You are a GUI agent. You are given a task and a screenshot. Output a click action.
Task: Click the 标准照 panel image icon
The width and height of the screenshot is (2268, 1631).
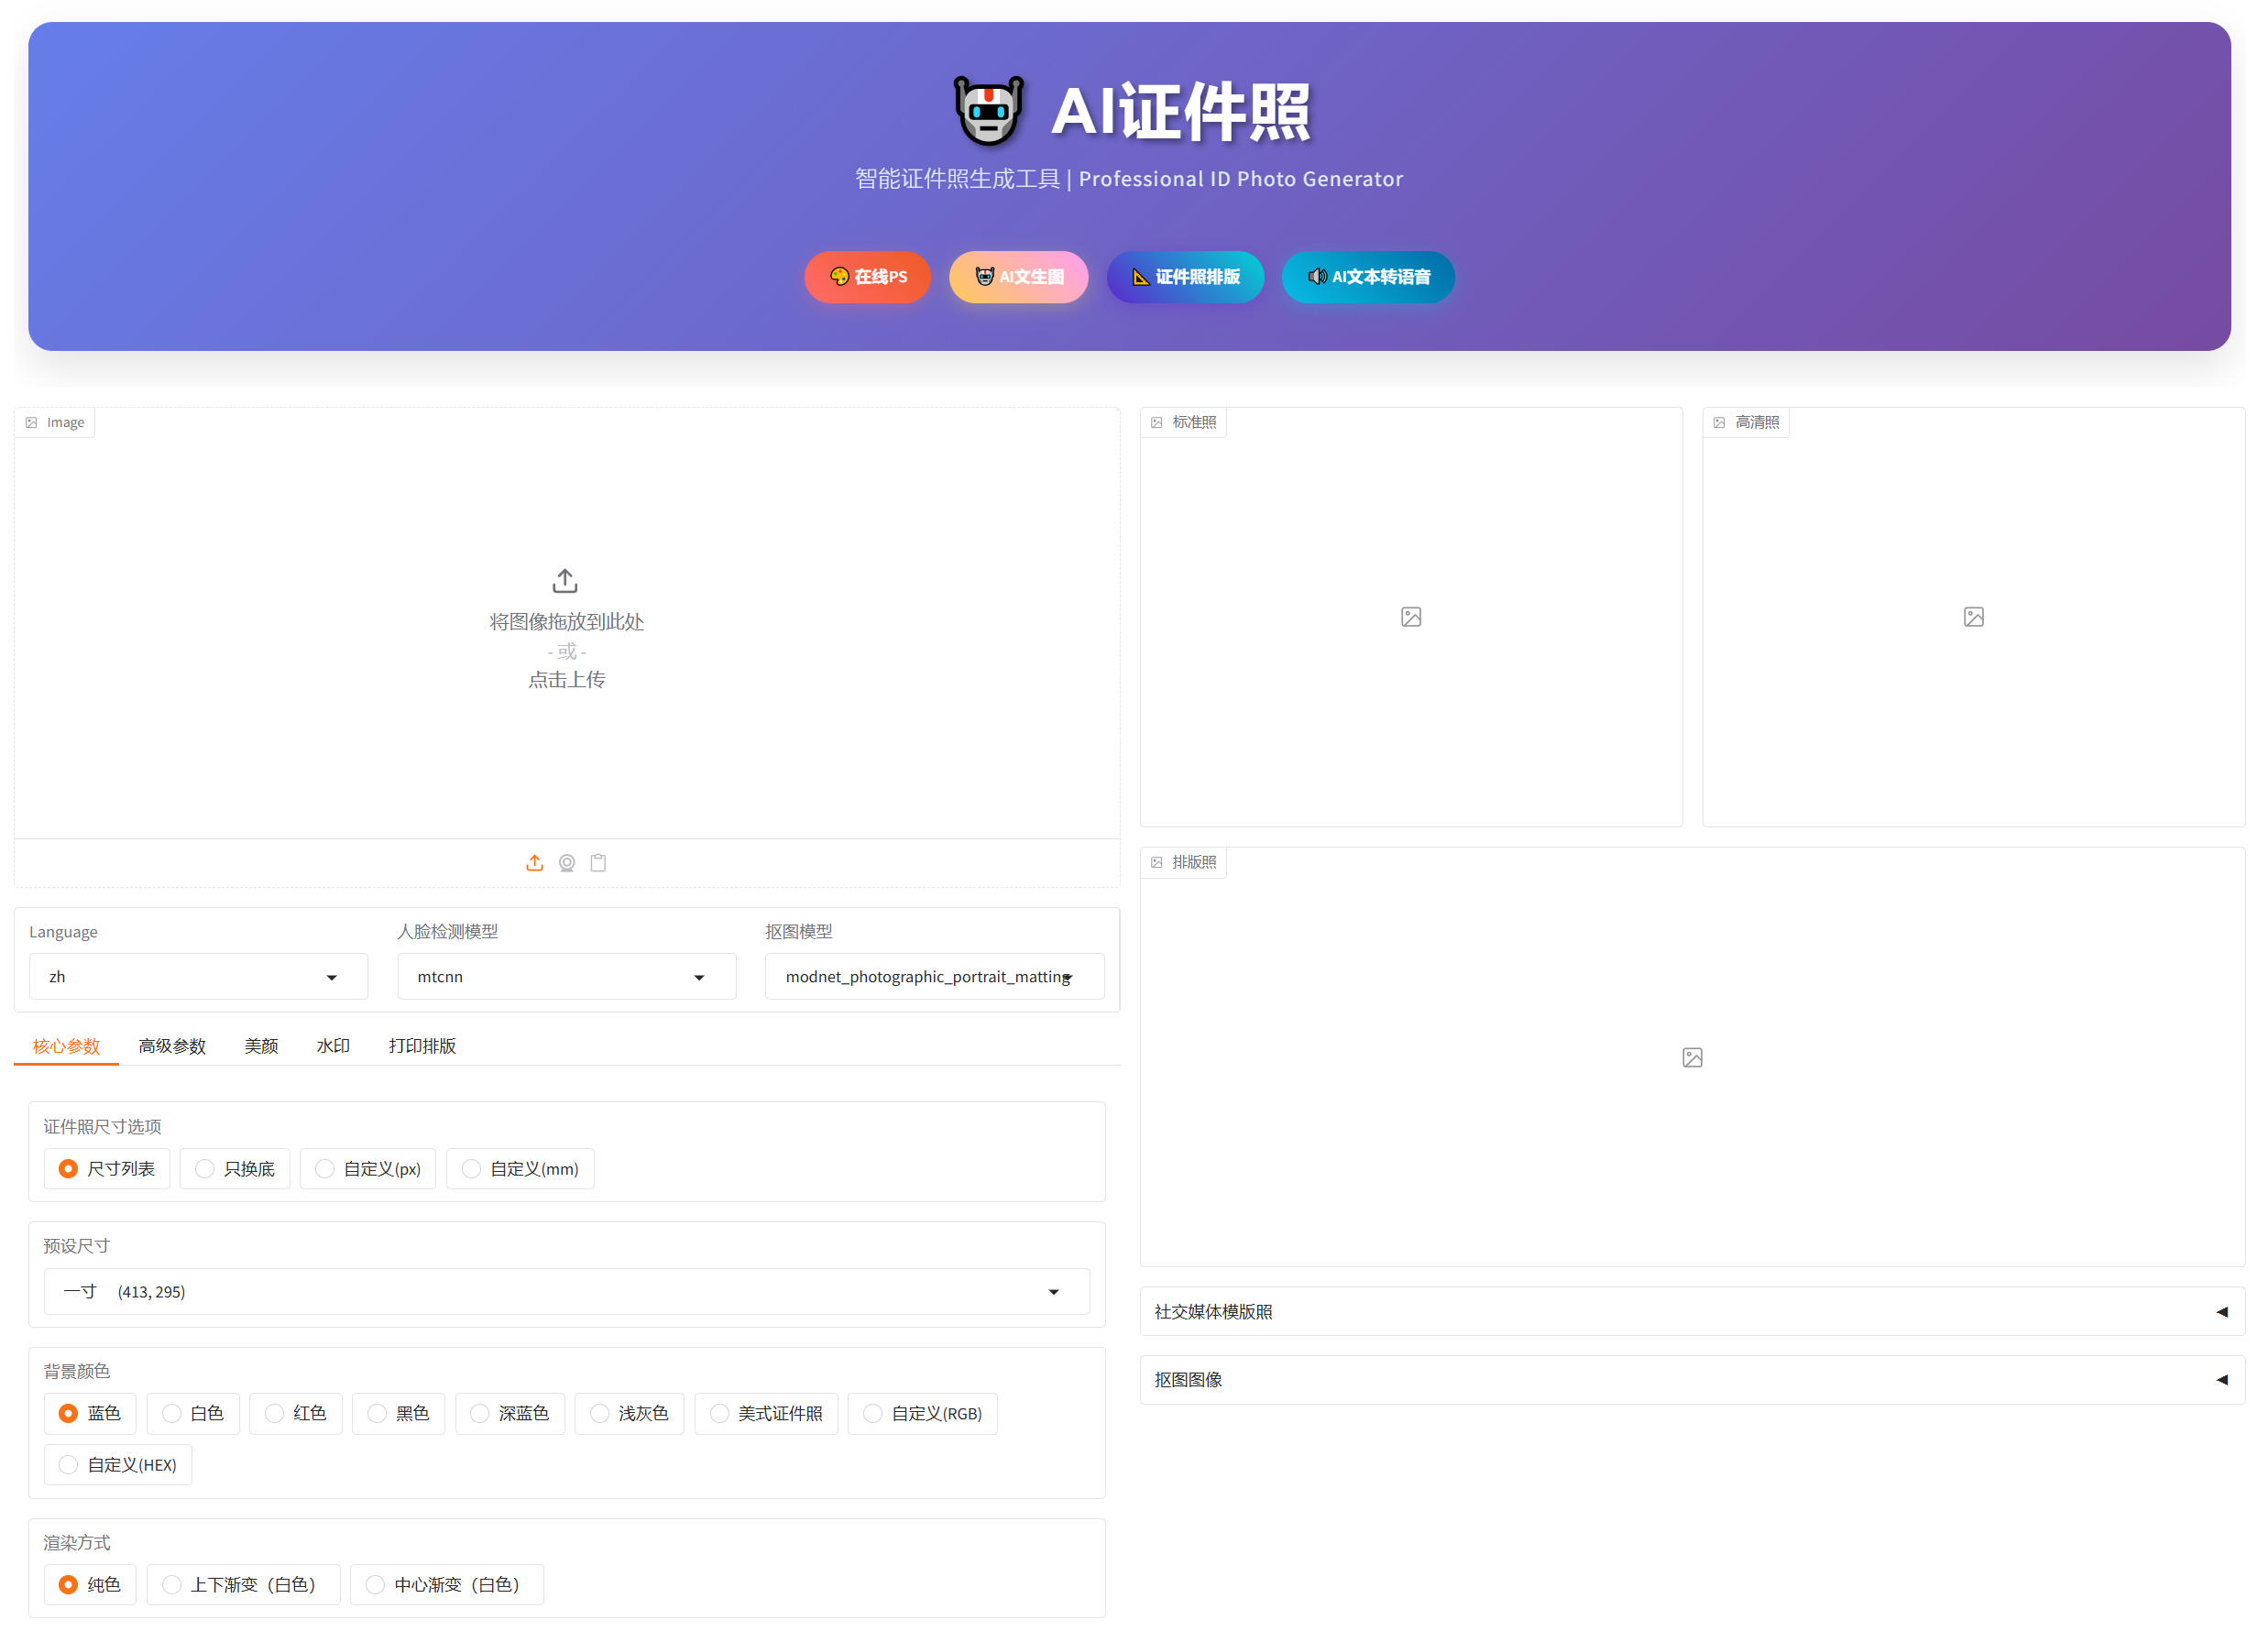(x=1410, y=616)
